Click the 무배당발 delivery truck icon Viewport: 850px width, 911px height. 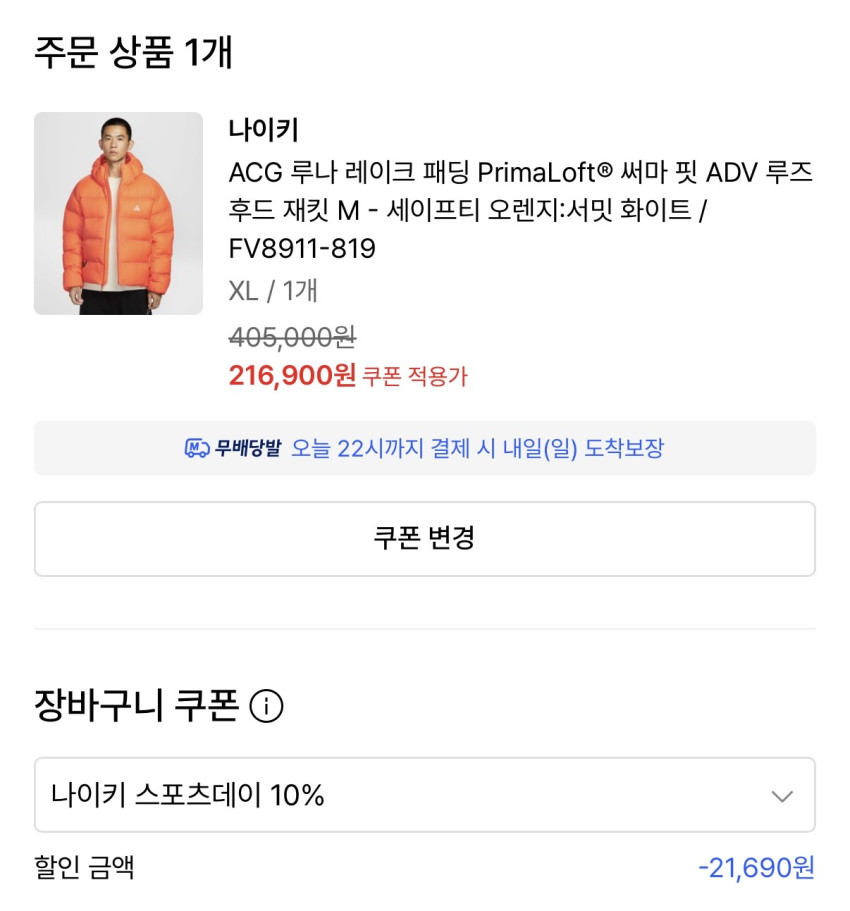197,448
